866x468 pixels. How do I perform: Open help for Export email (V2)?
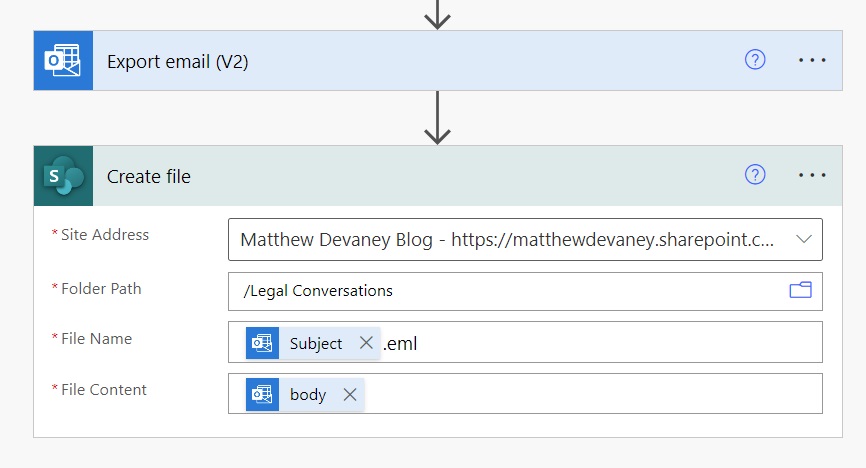[755, 60]
